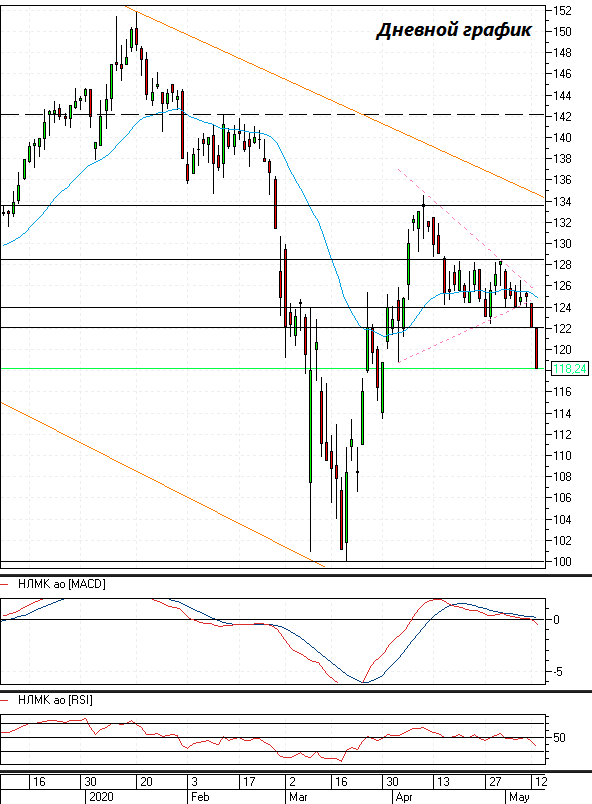
Task: Click the 128 price axis label
Action: 562,265
